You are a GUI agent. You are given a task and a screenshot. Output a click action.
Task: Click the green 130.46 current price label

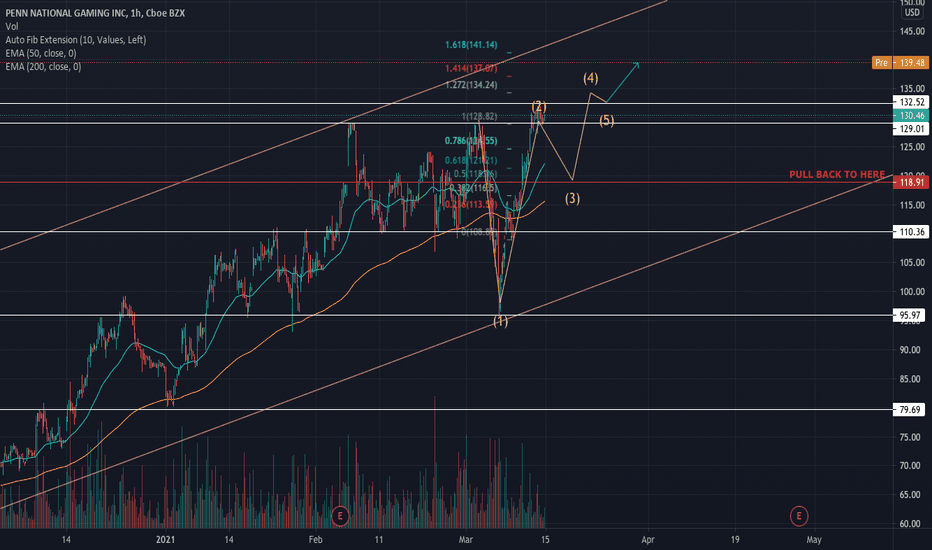click(x=911, y=115)
